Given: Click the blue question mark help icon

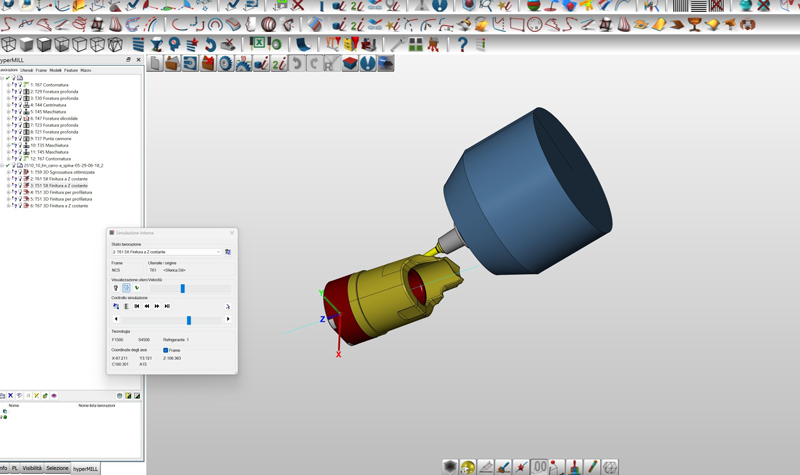Looking at the screenshot, I should (x=462, y=44).
